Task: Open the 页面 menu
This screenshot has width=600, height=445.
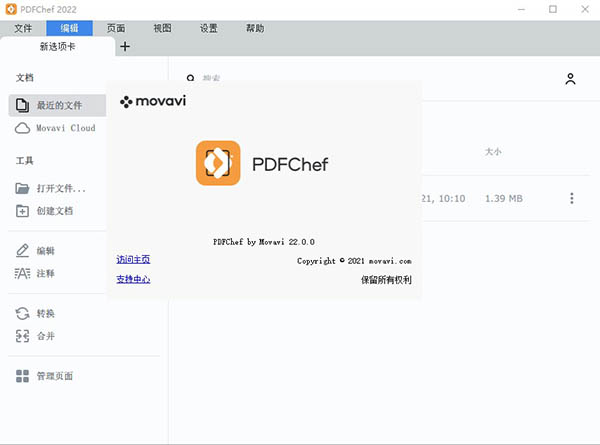Action: pos(116,28)
